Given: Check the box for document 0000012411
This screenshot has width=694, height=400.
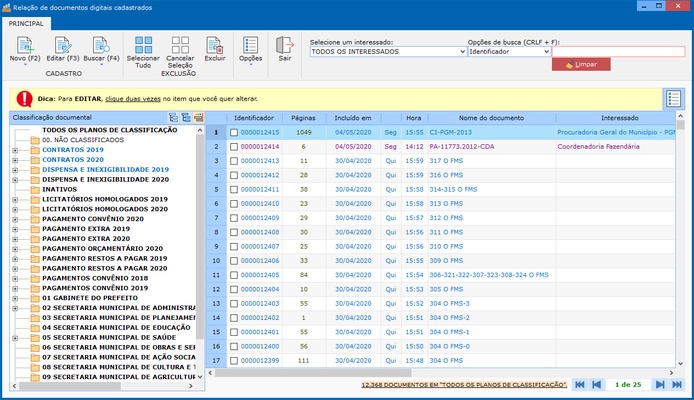Looking at the screenshot, I should tap(234, 189).
